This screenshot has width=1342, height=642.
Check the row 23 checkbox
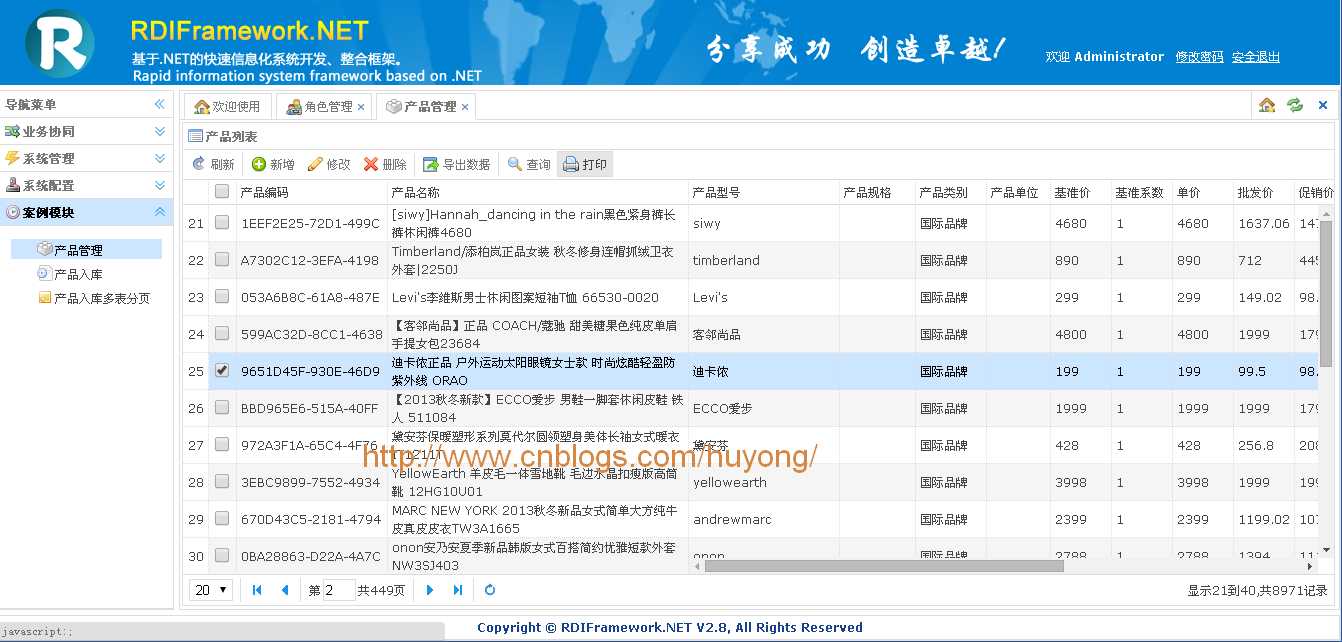pos(222,297)
